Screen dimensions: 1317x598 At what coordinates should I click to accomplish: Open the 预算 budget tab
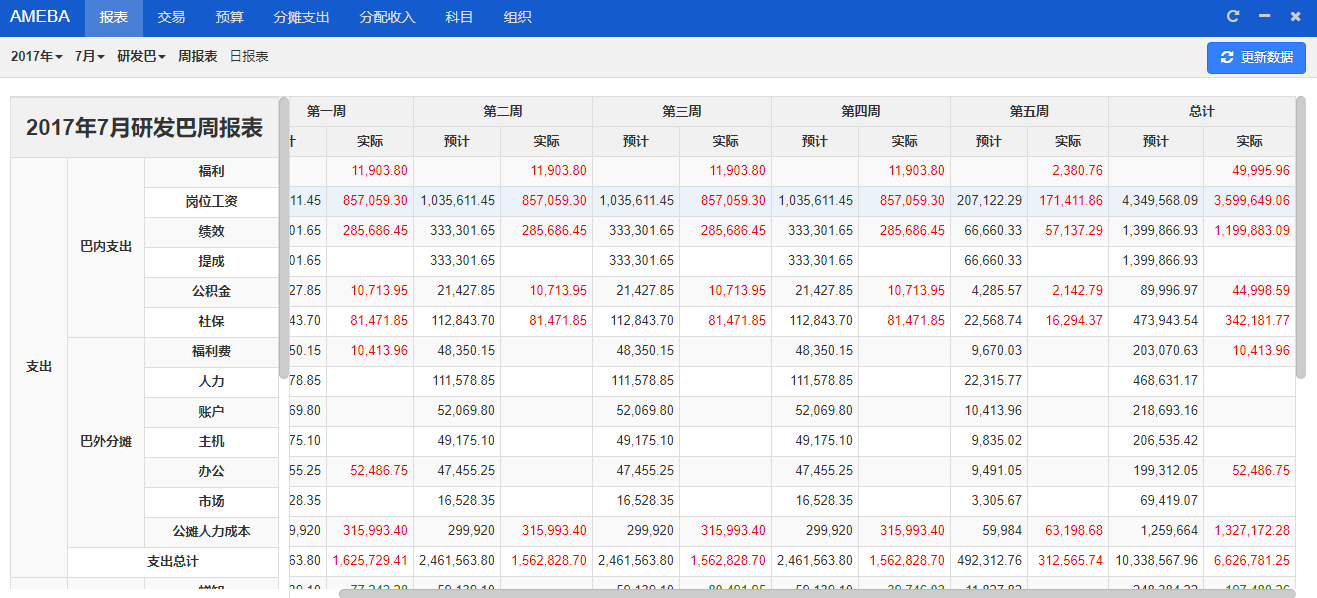point(229,18)
